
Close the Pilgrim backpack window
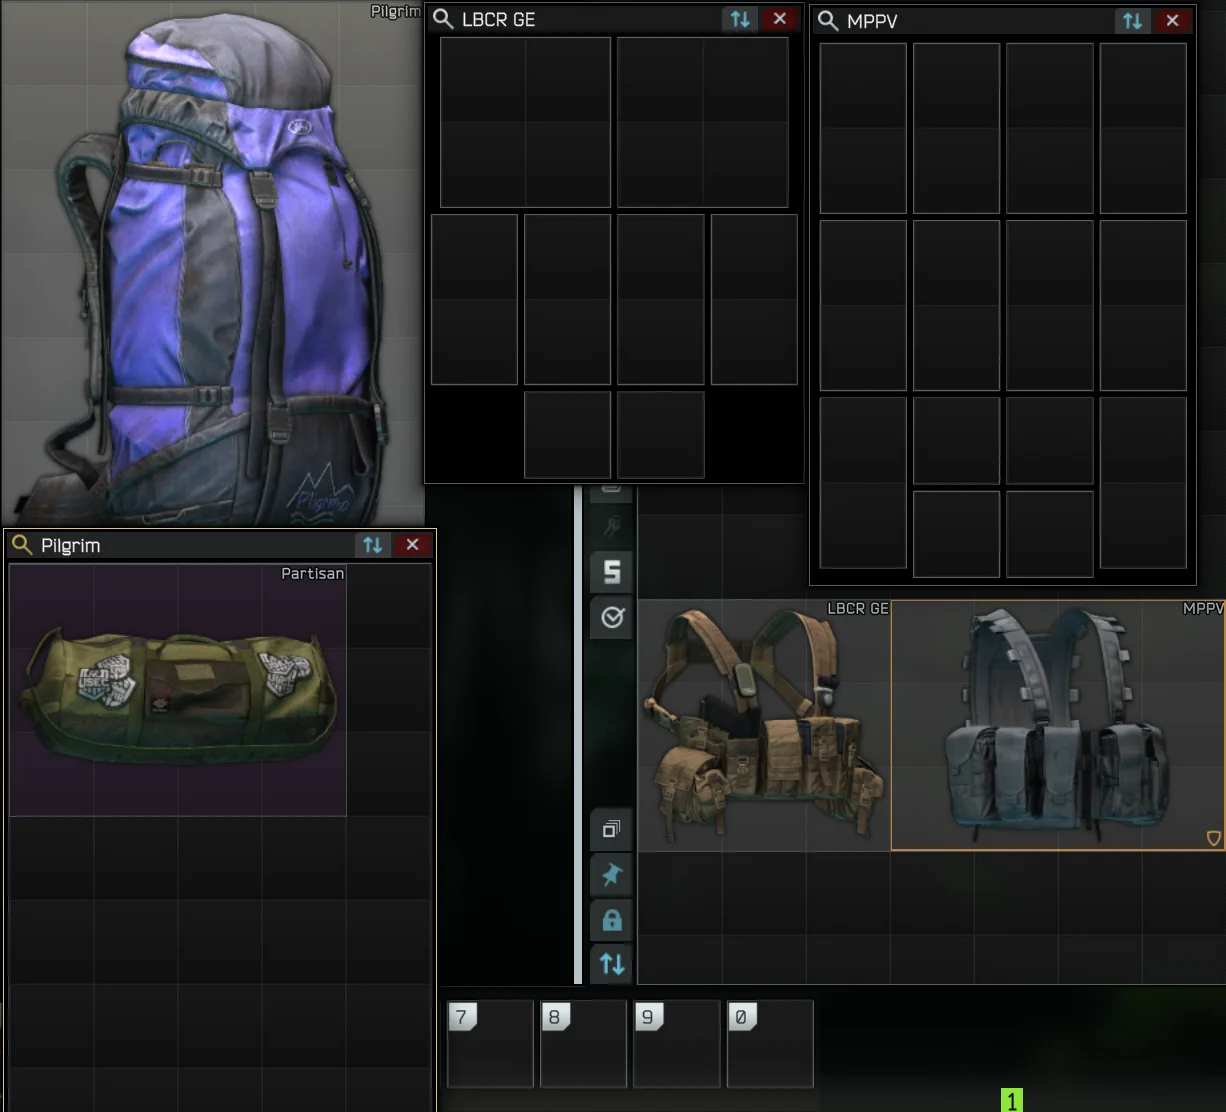pos(412,545)
